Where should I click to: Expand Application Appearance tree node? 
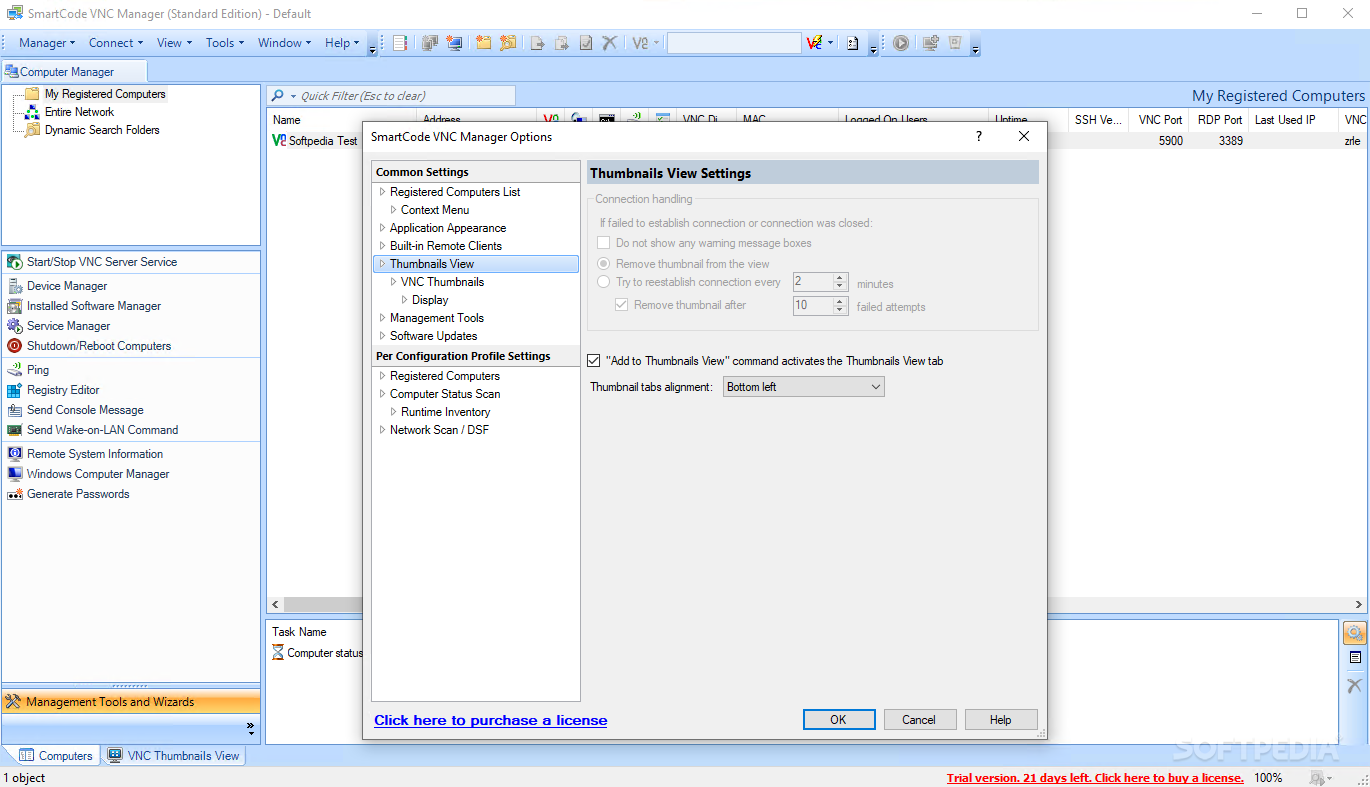click(x=382, y=228)
